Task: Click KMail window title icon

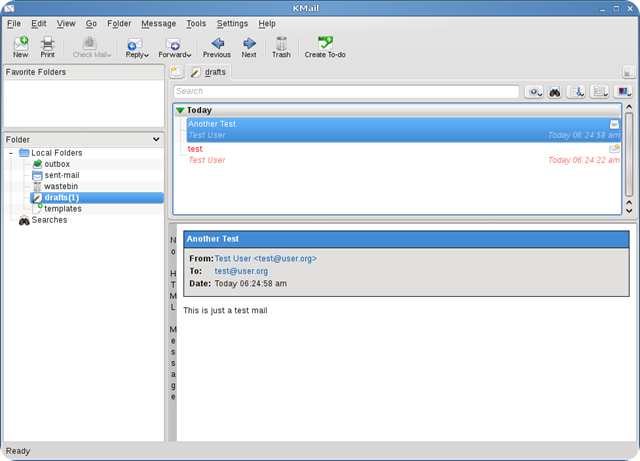Action: (9, 8)
